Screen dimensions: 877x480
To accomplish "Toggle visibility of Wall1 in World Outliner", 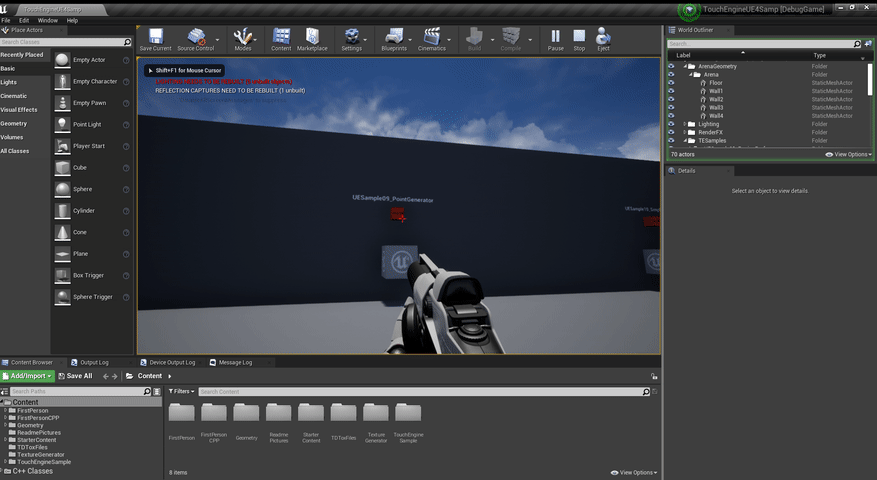I will click(x=671, y=91).
